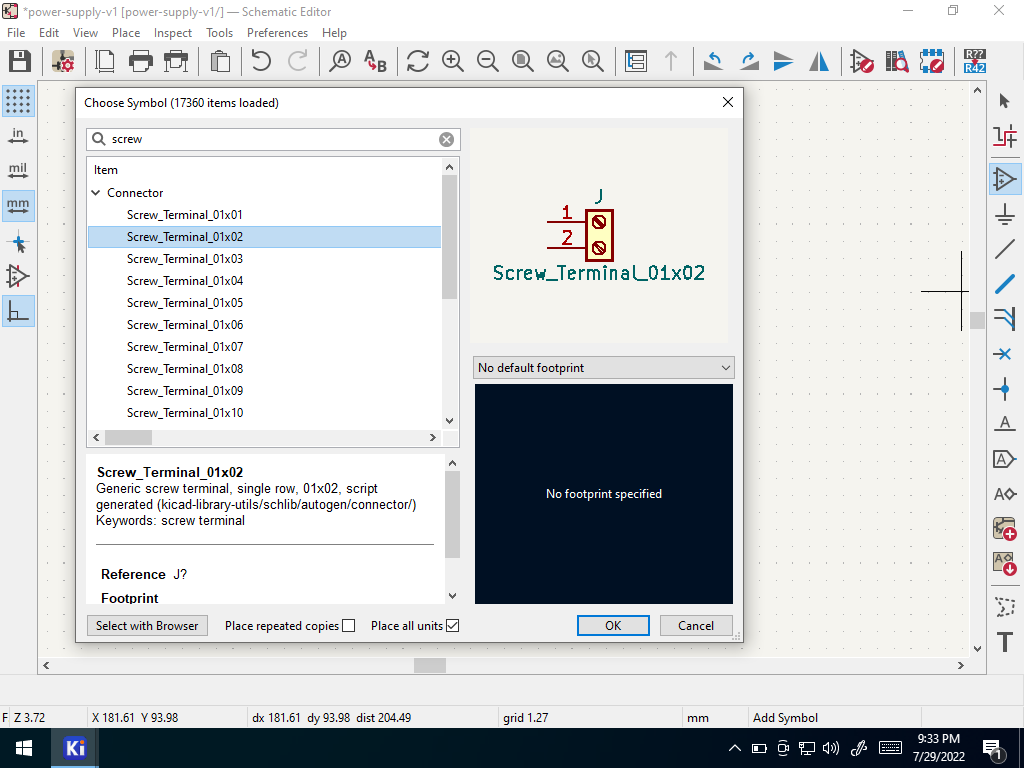Screen dimensions: 1024x768
Task: Toggle orthogonal wire drawing mode
Action: (x=18, y=312)
